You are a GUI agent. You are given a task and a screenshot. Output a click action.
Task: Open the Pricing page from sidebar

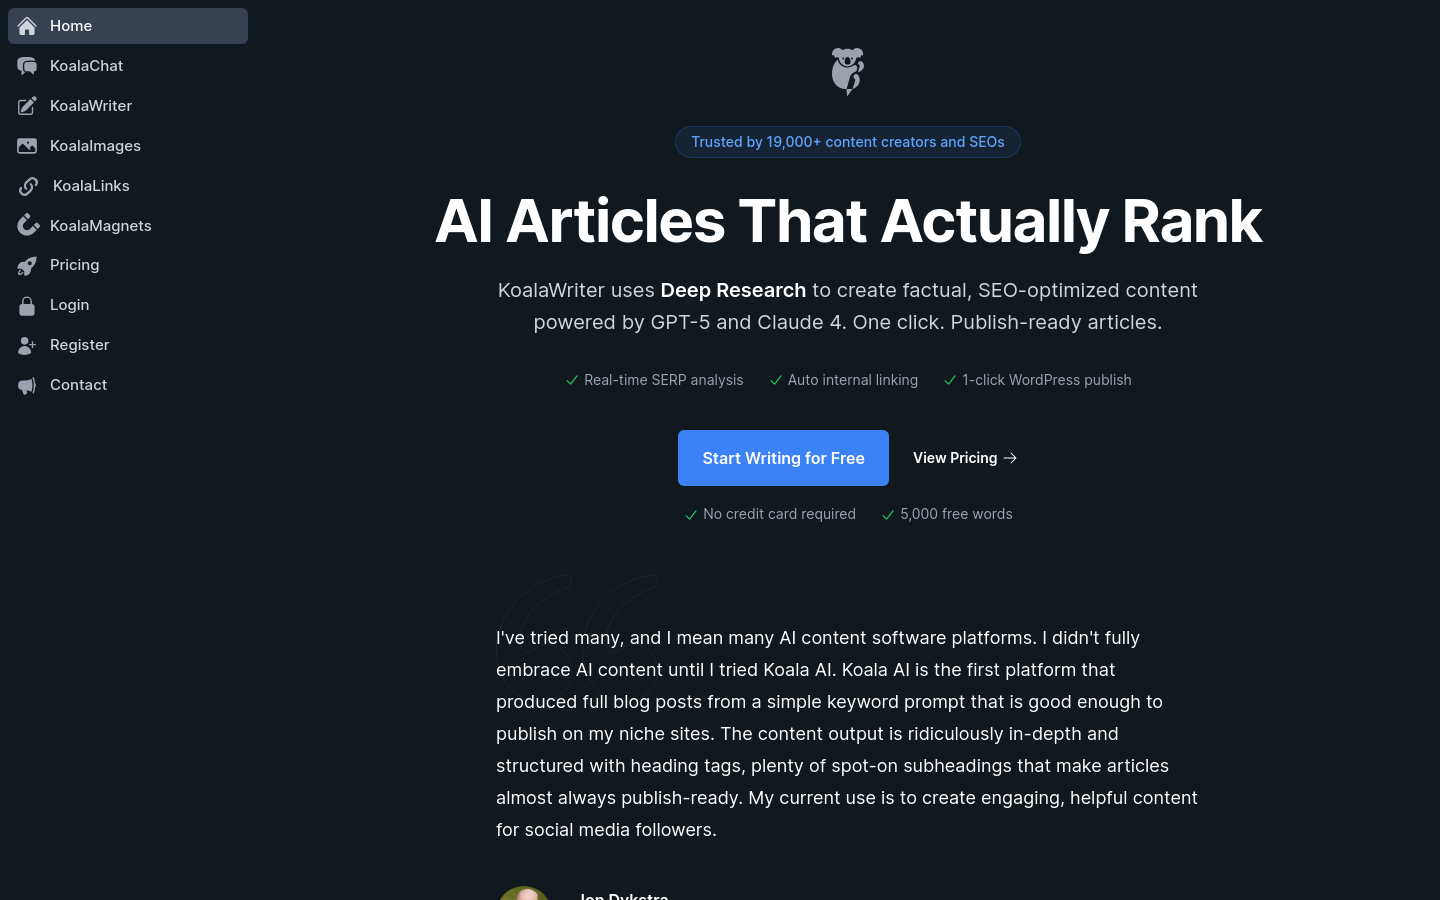point(128,265)
